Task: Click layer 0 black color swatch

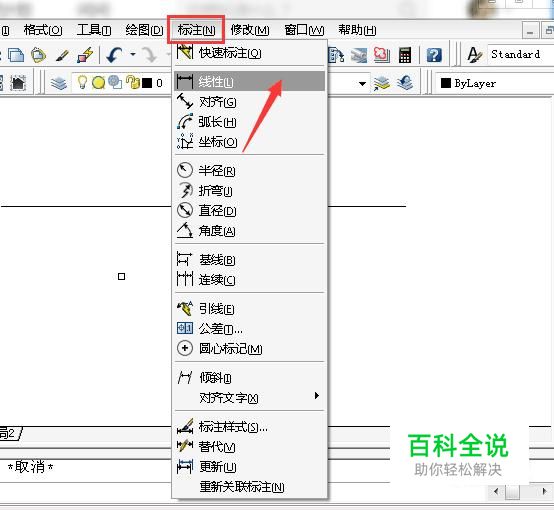Action: tap(147, 83)
